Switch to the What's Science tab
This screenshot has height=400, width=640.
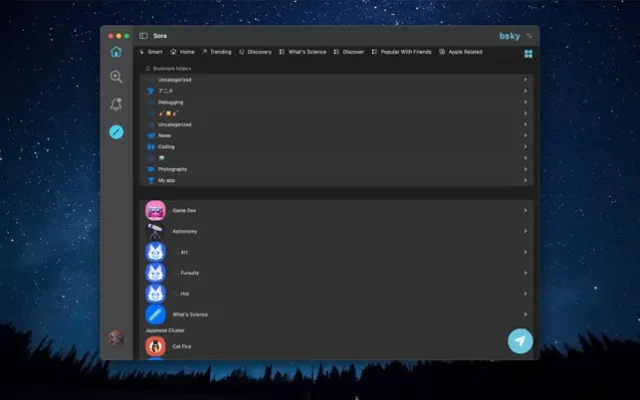pyautogui.click(x=302, y=52)
